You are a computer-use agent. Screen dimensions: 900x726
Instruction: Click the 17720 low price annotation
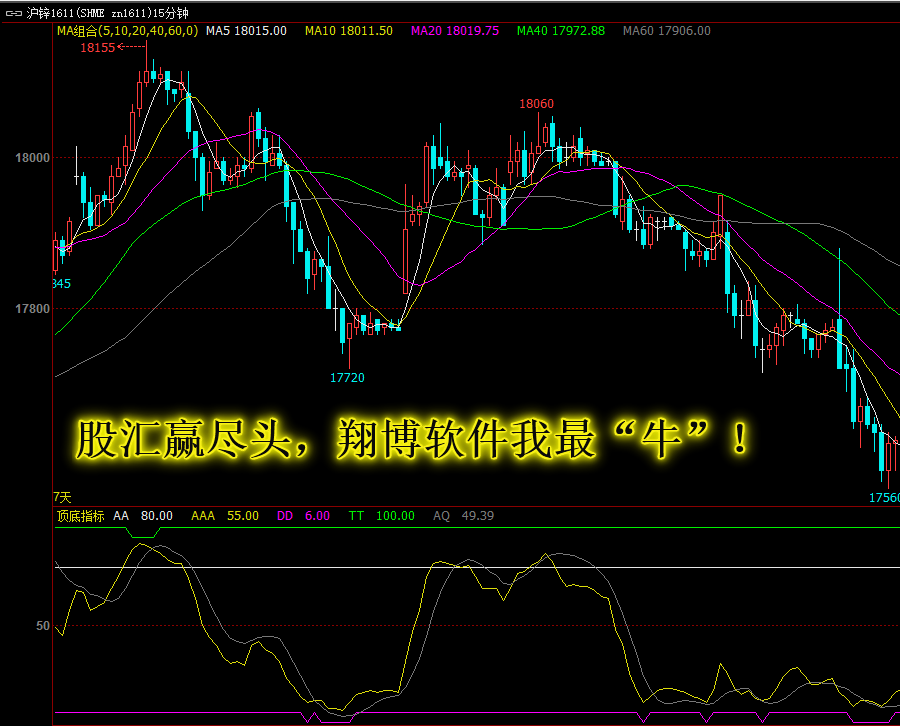[347, 378]
